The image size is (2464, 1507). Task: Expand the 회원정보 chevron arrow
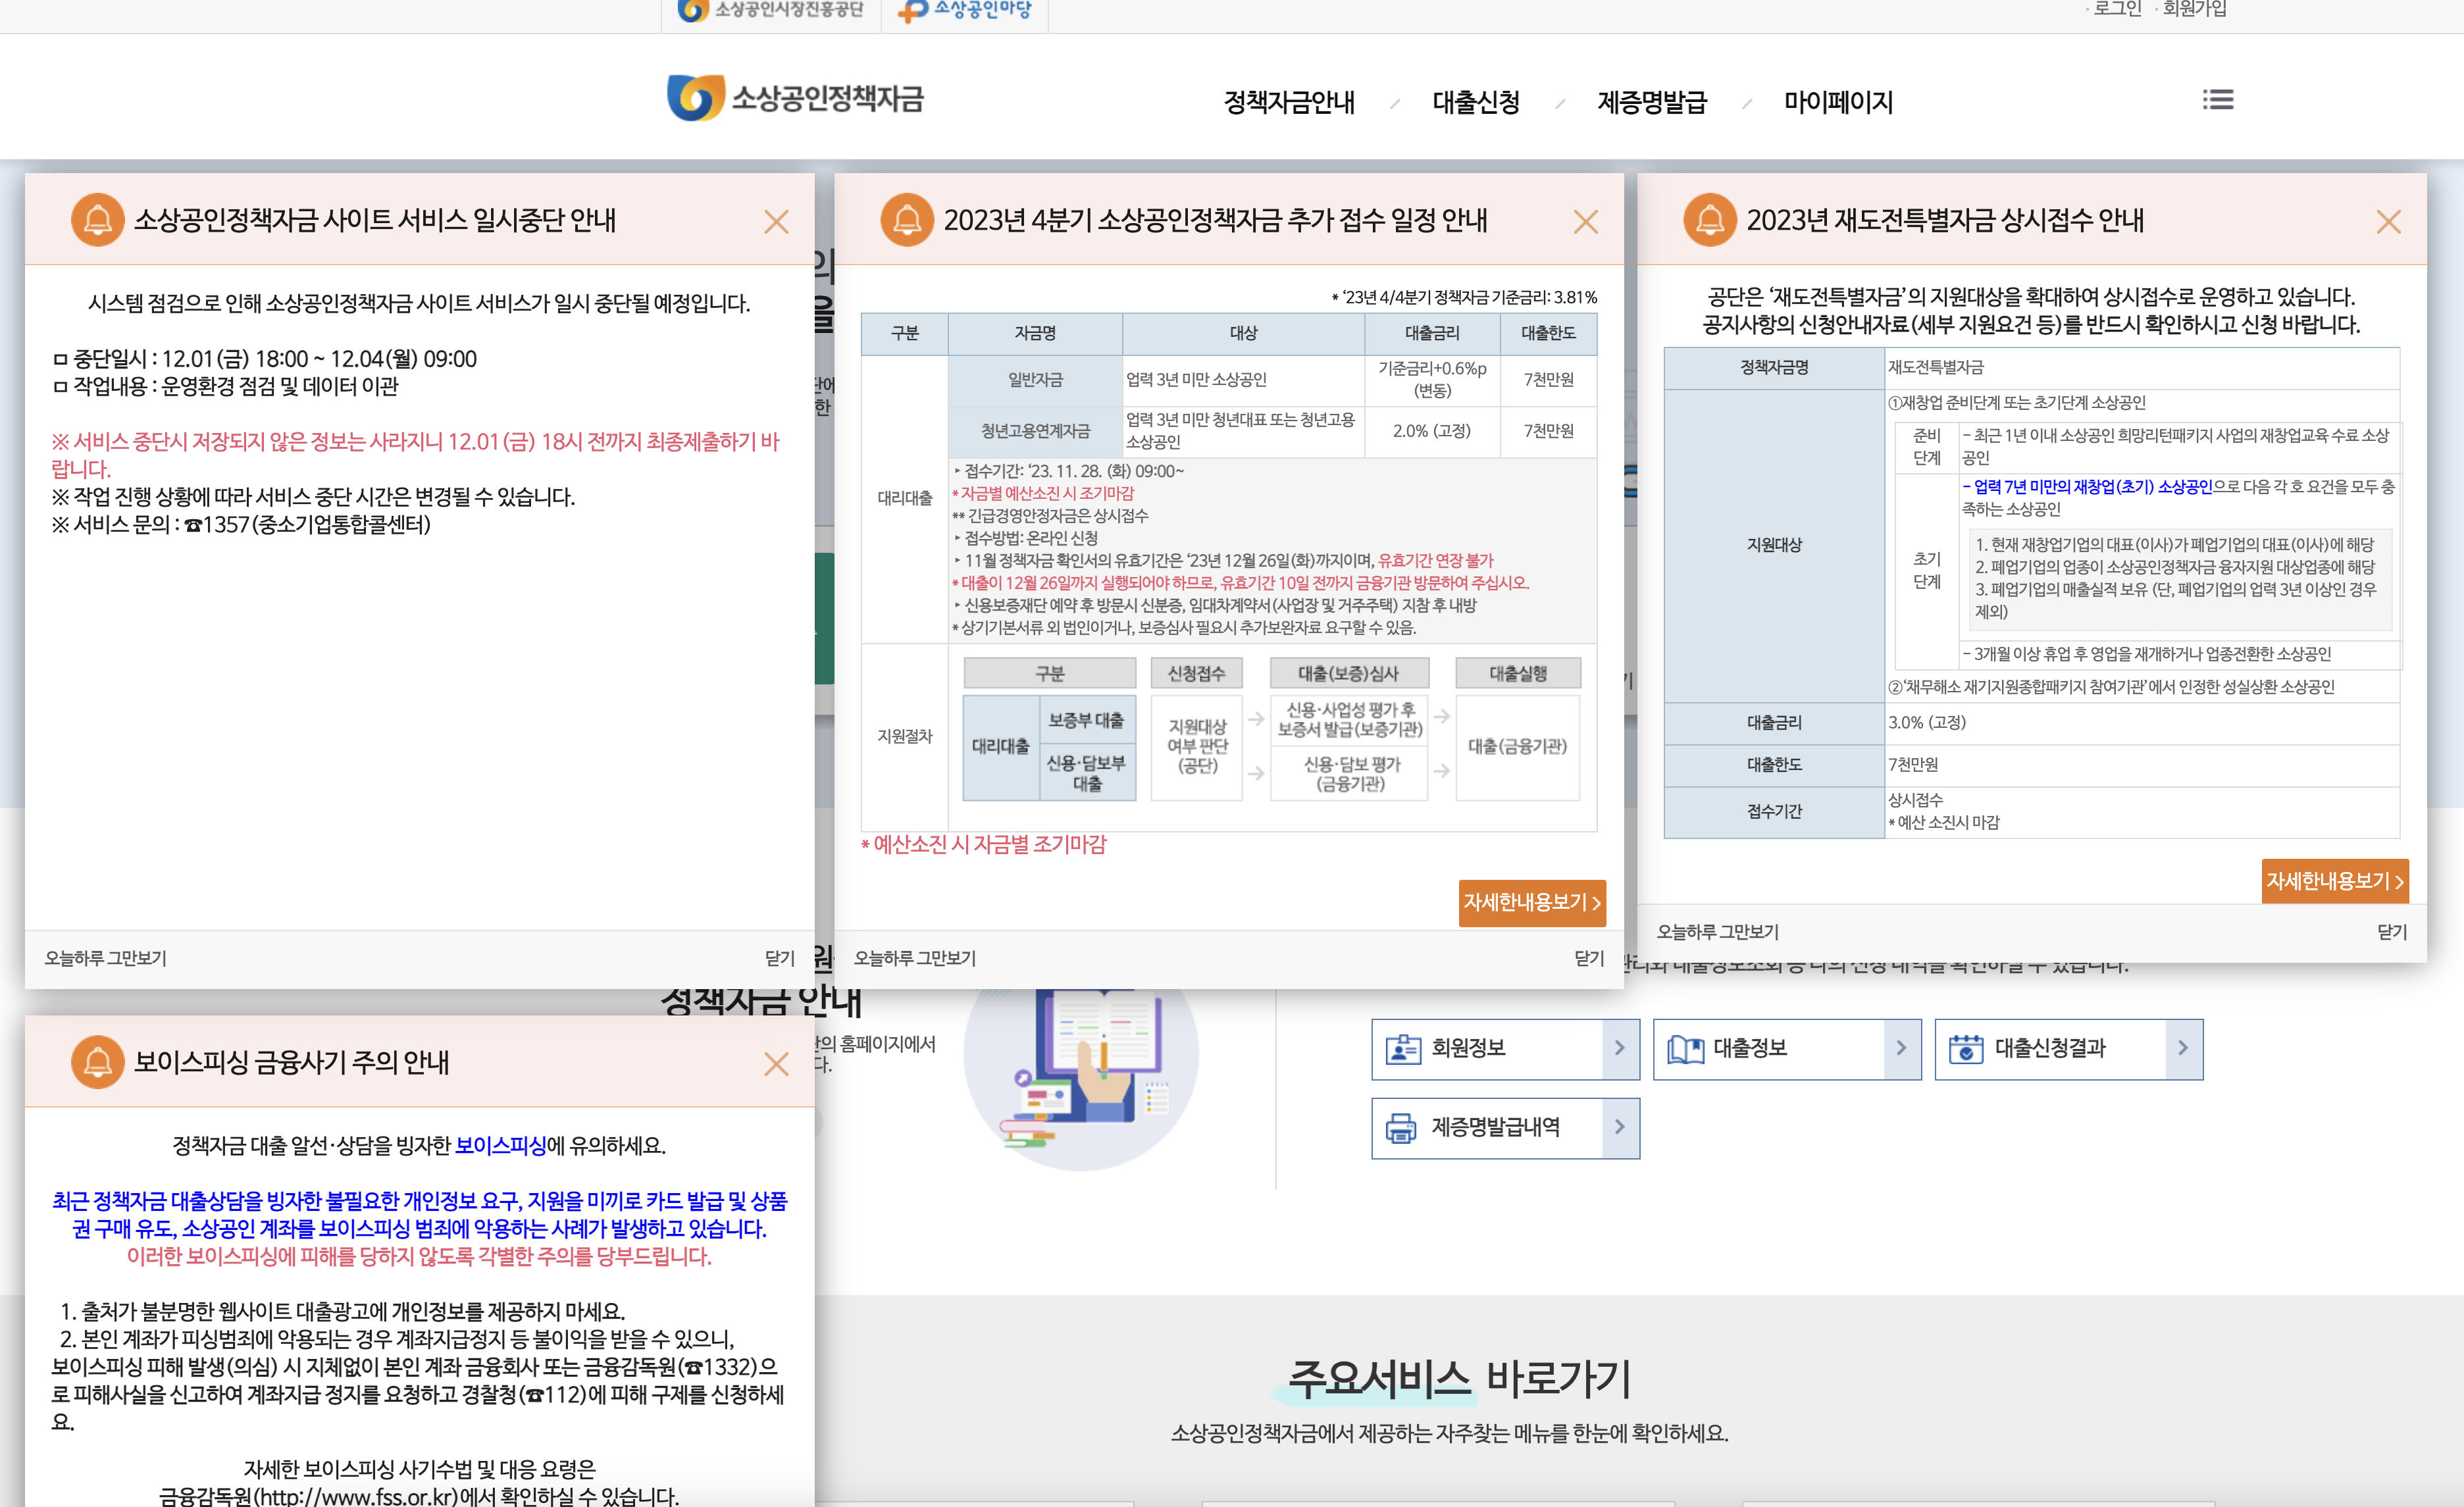1620,1048
